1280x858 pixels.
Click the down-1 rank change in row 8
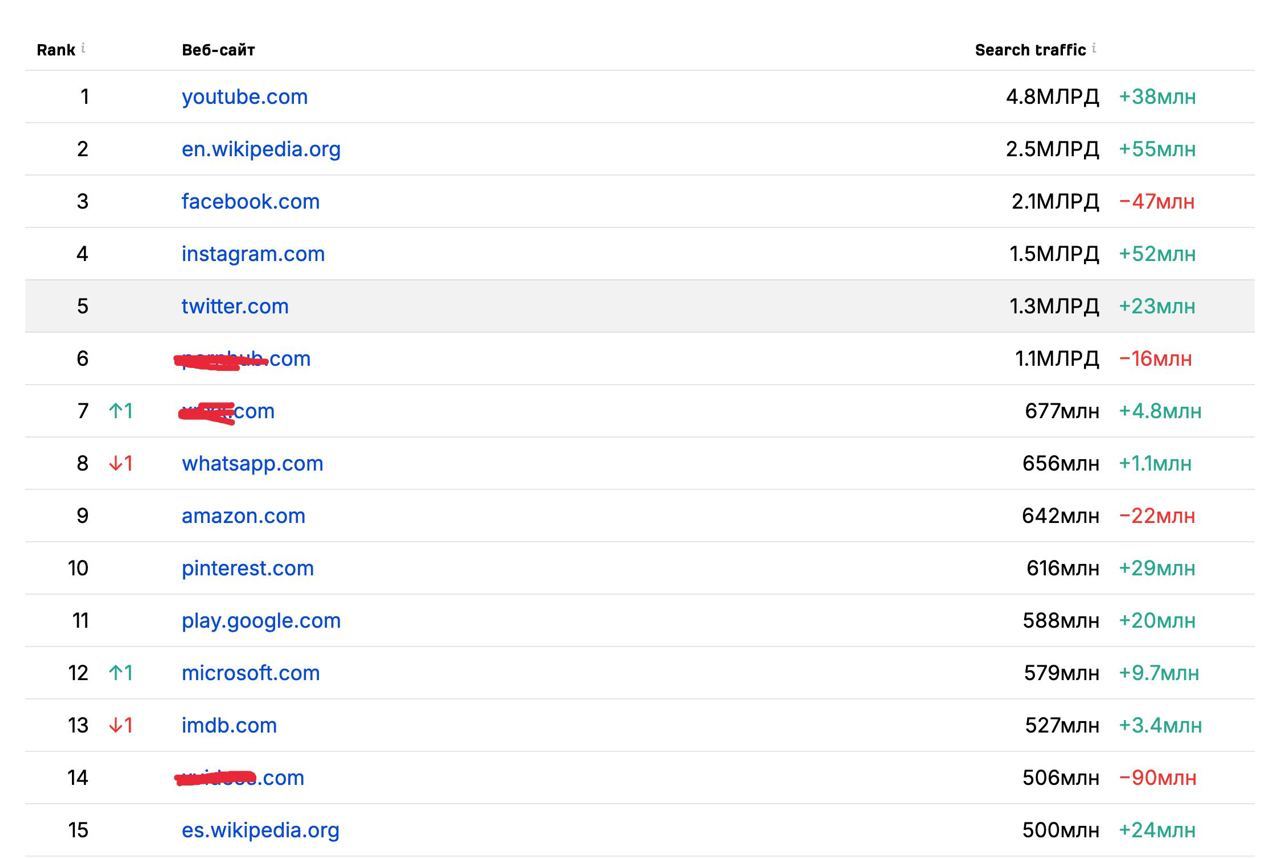click(x=121, y=463)
